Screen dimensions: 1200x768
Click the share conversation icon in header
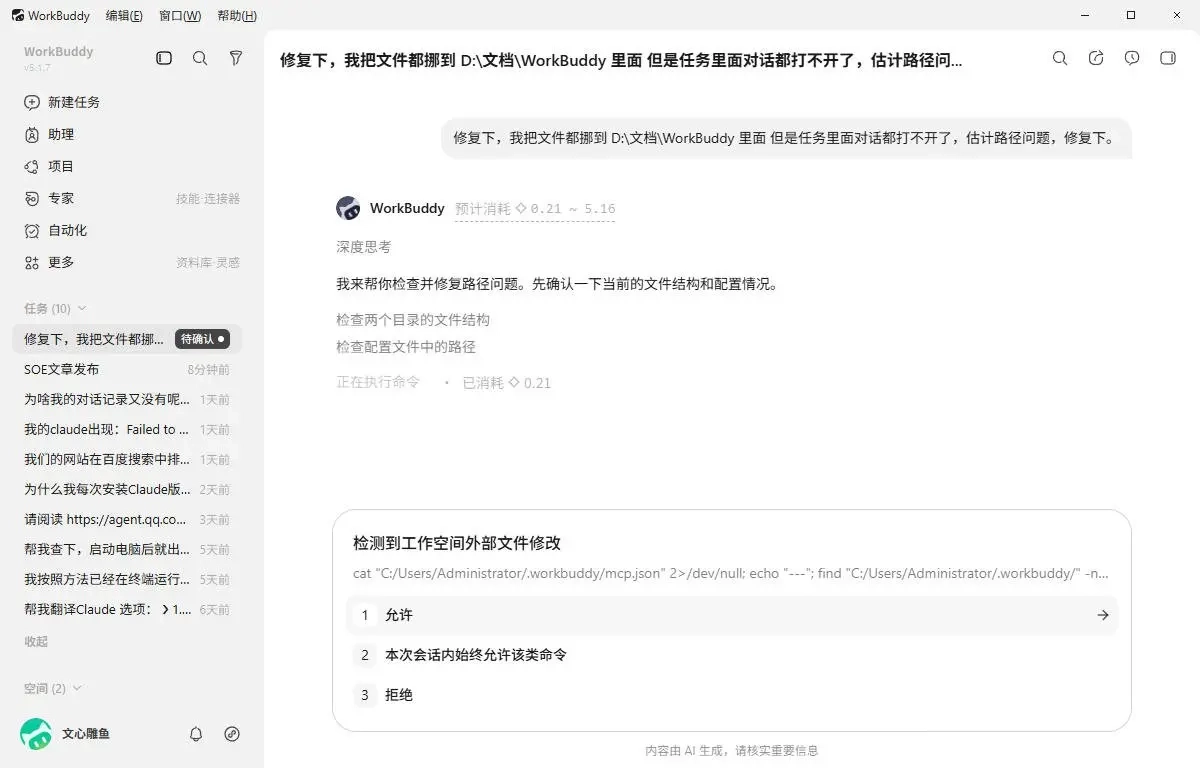coord(1096,58)
